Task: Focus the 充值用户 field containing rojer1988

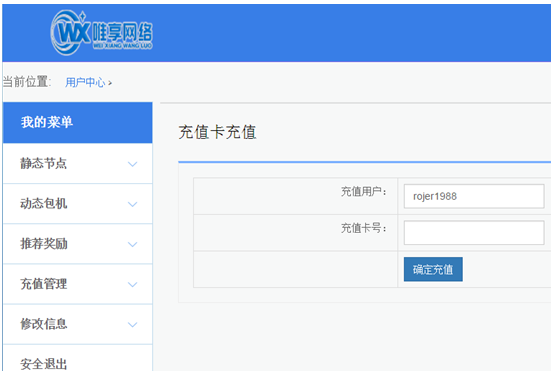Action: tap(474, 196)
